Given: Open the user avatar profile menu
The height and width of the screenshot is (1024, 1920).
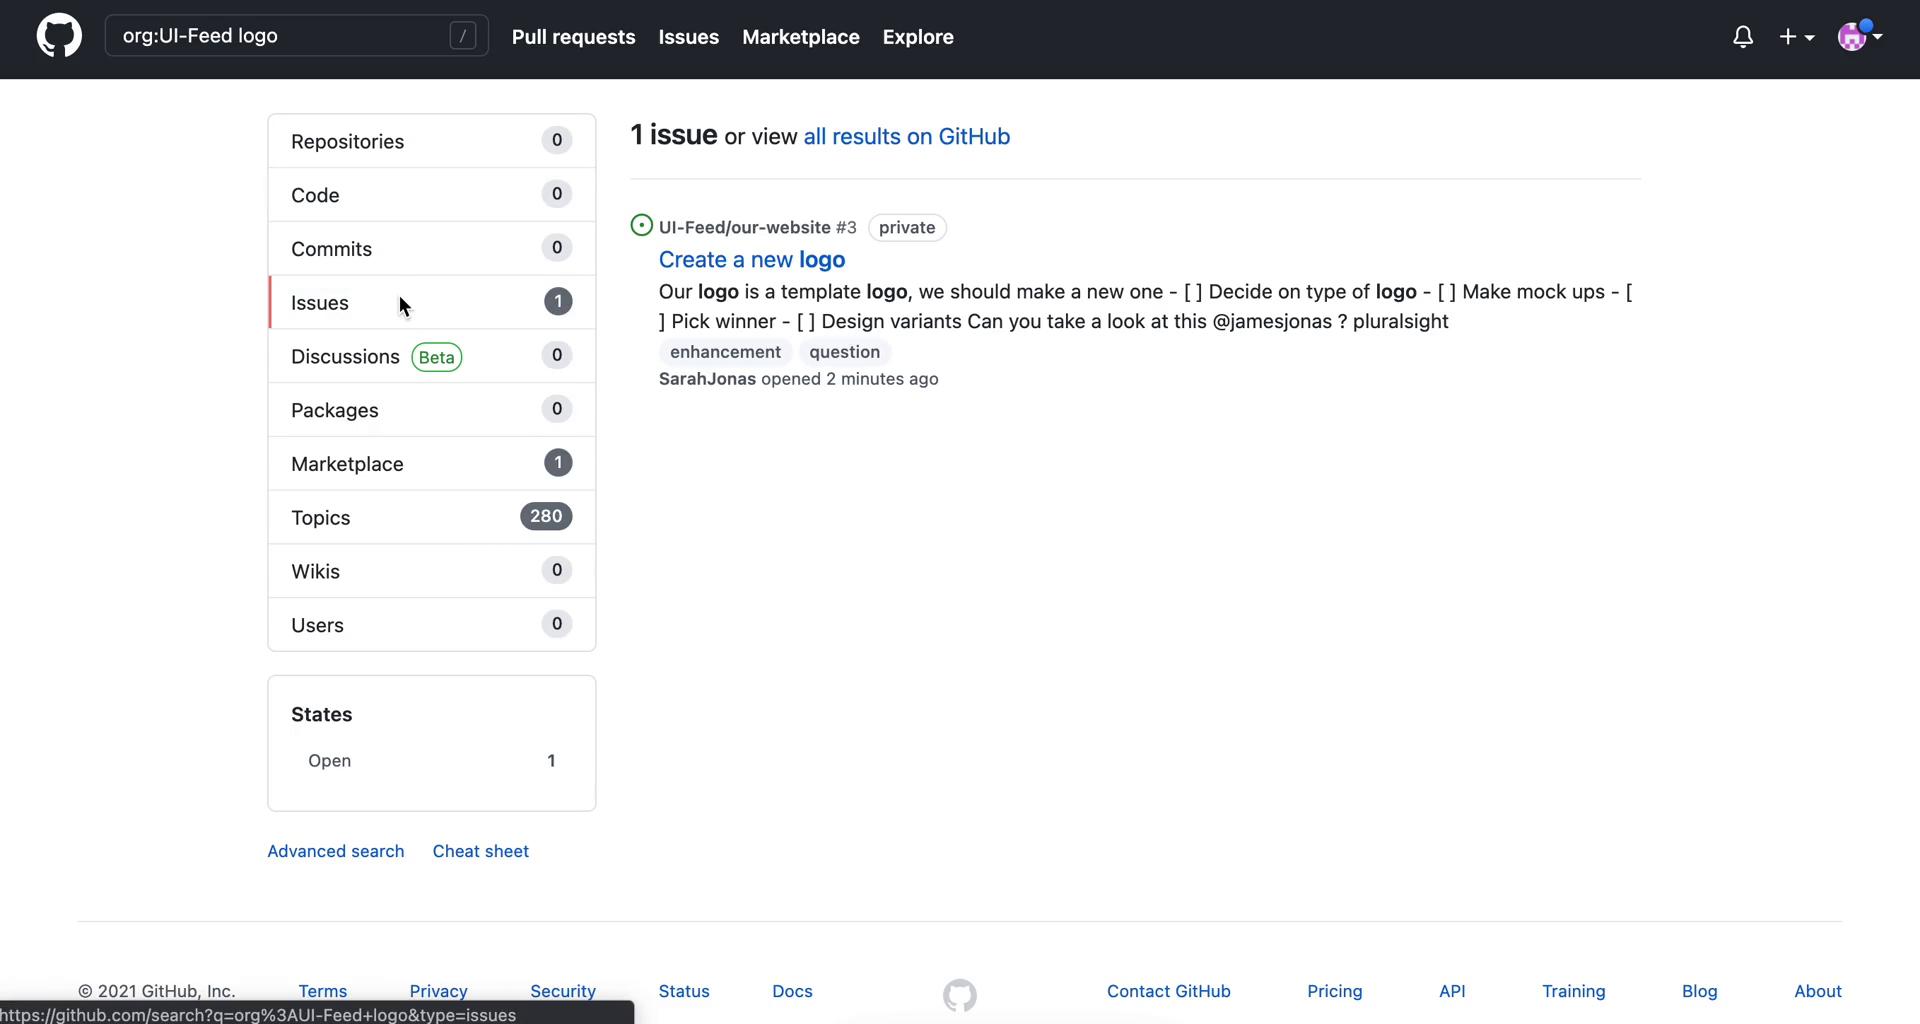Looking at the screenshot, I should click(x=1860, y=36).
